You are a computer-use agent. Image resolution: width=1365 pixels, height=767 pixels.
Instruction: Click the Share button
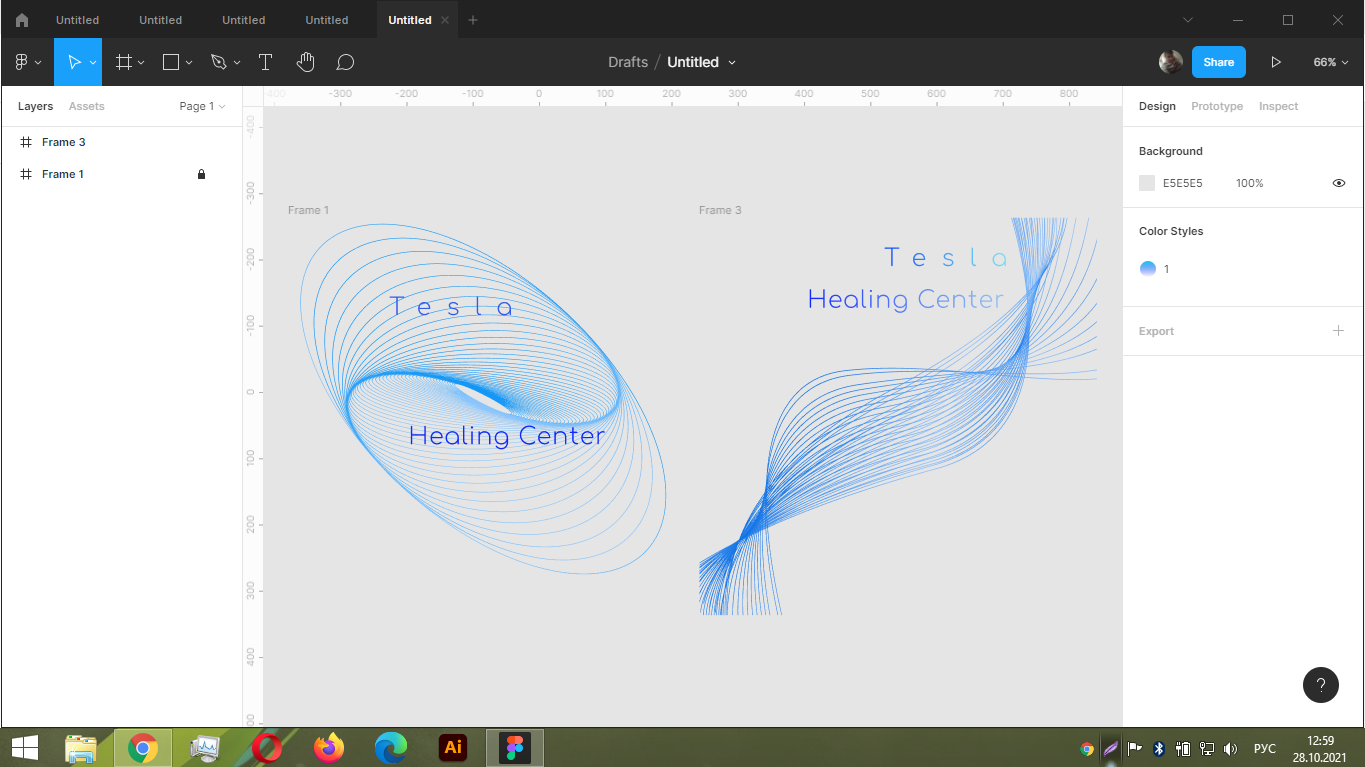pyautogui.click(x=1219, y=62)
